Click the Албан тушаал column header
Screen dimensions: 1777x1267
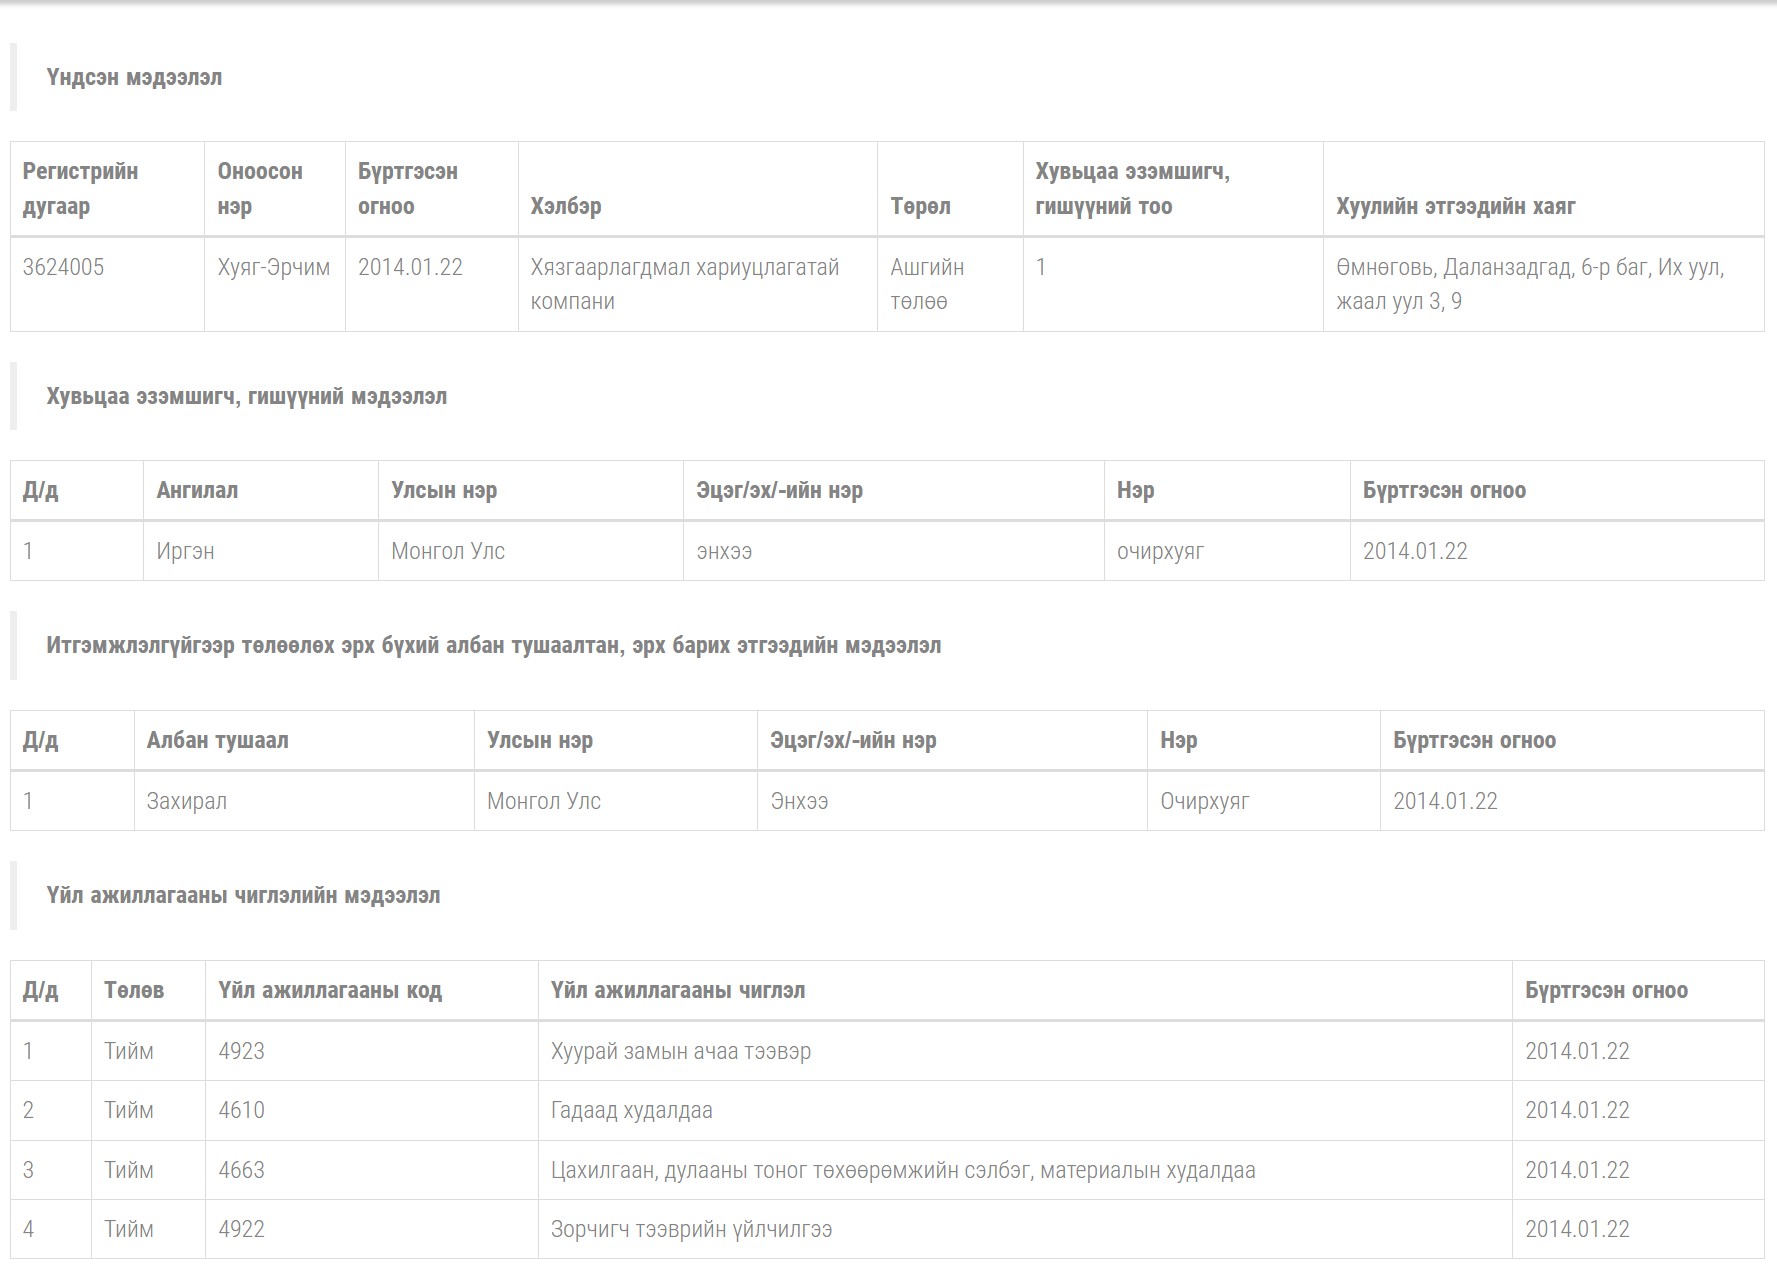[217, 740]
